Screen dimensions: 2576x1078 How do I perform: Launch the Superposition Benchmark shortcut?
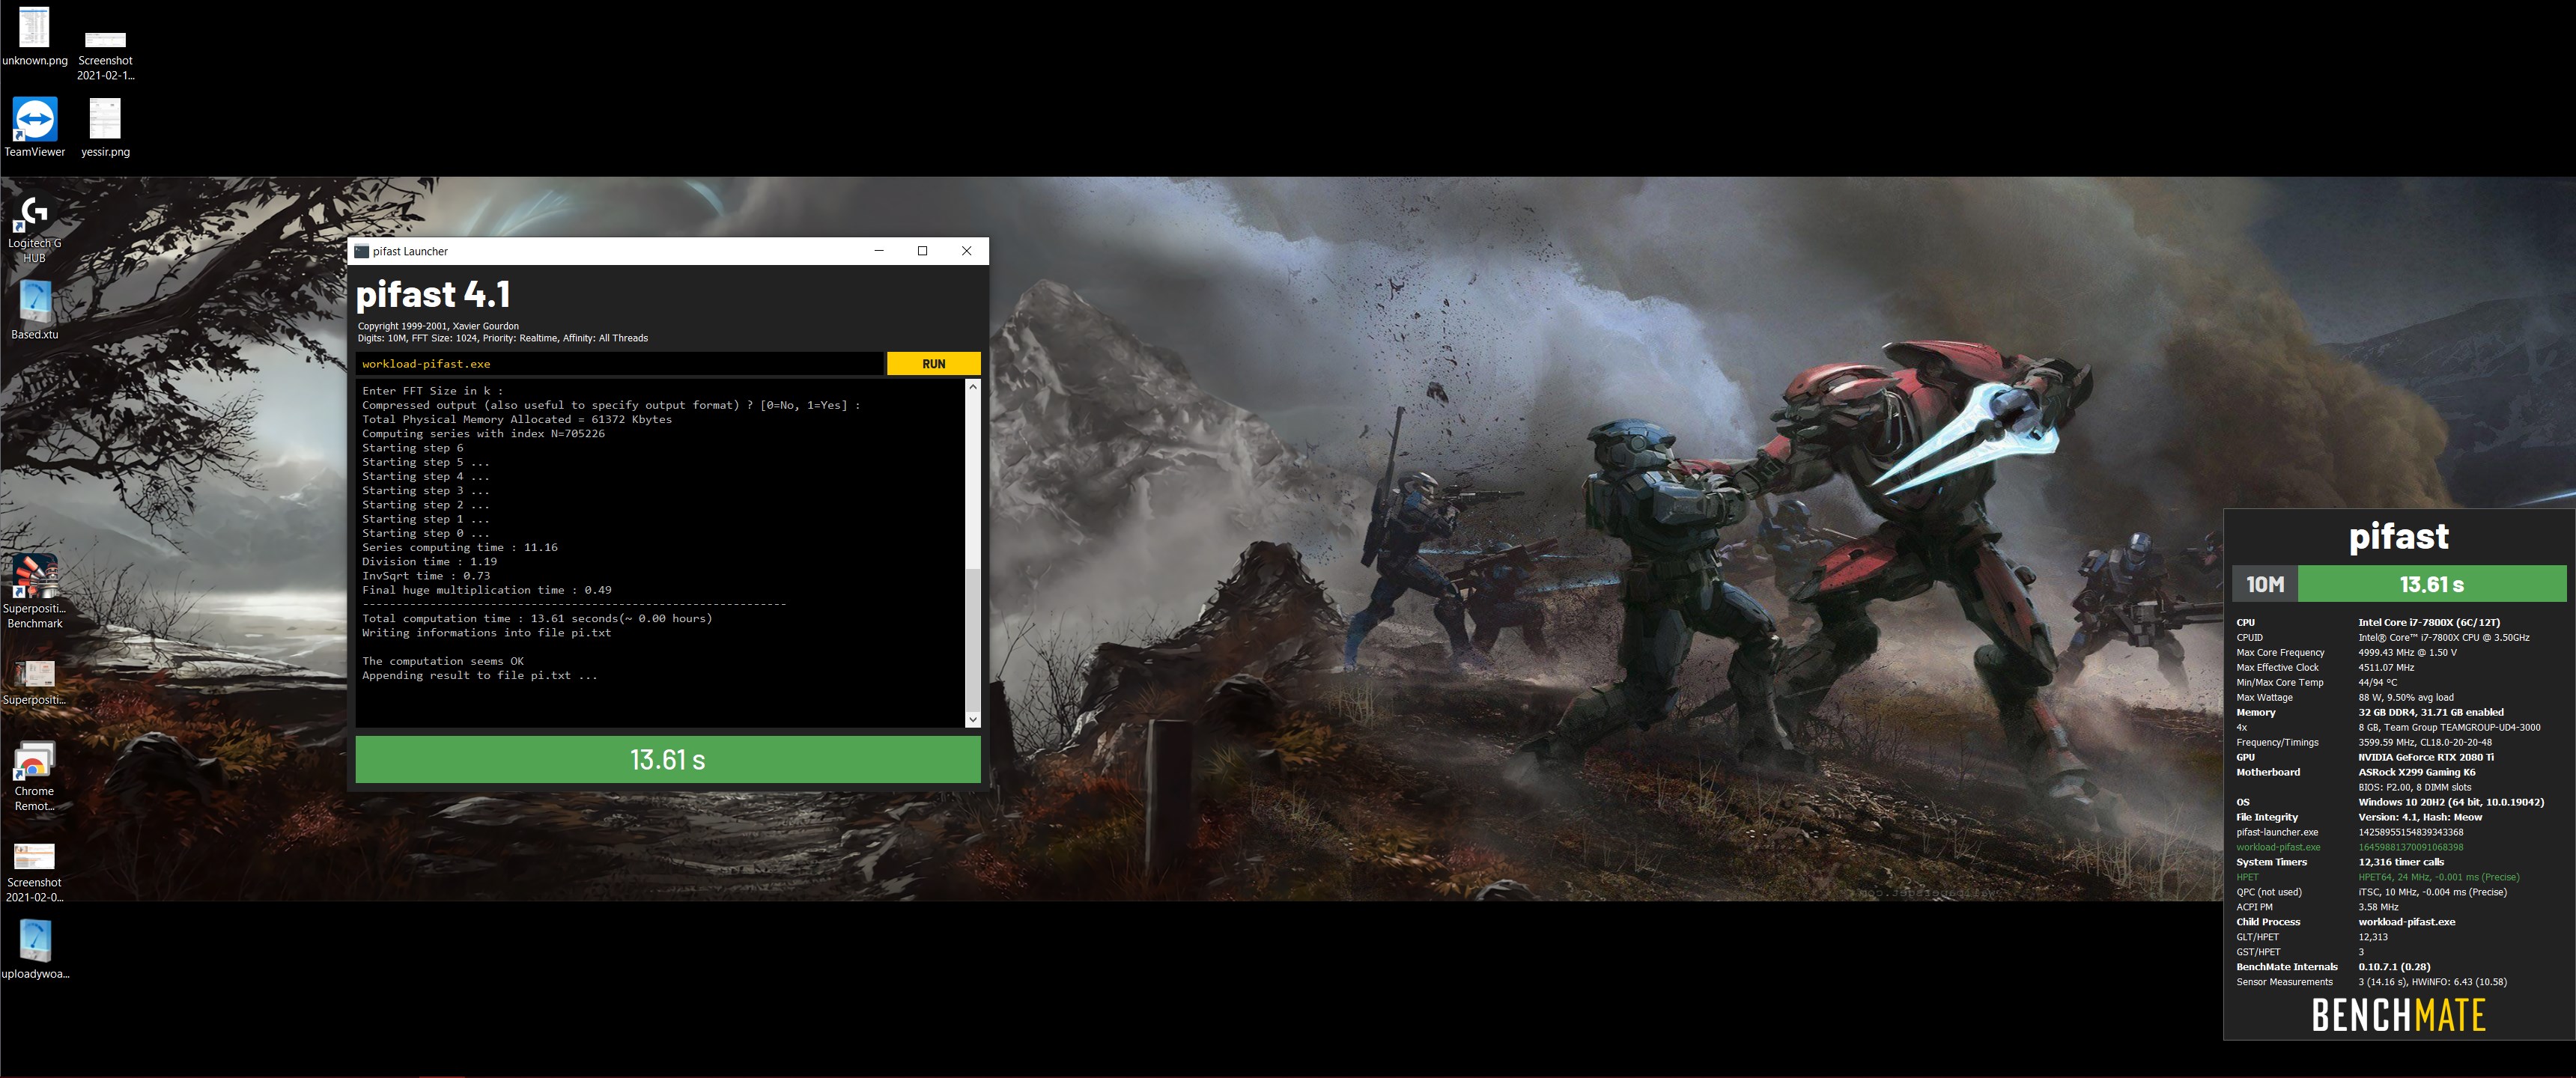34,592
